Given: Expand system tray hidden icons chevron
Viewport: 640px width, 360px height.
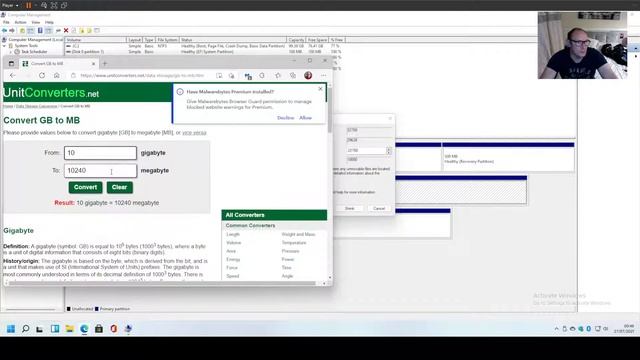Looking at the screenshot, I should tap(556, 329).
